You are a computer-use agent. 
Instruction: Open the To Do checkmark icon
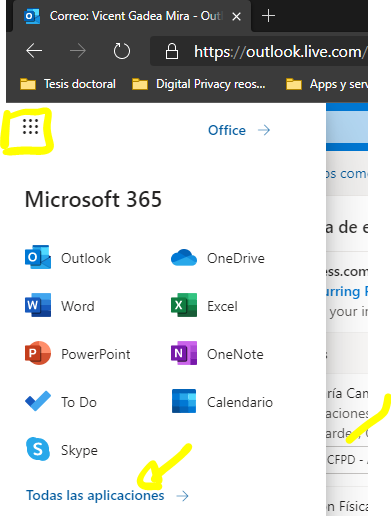click(38, 401)
